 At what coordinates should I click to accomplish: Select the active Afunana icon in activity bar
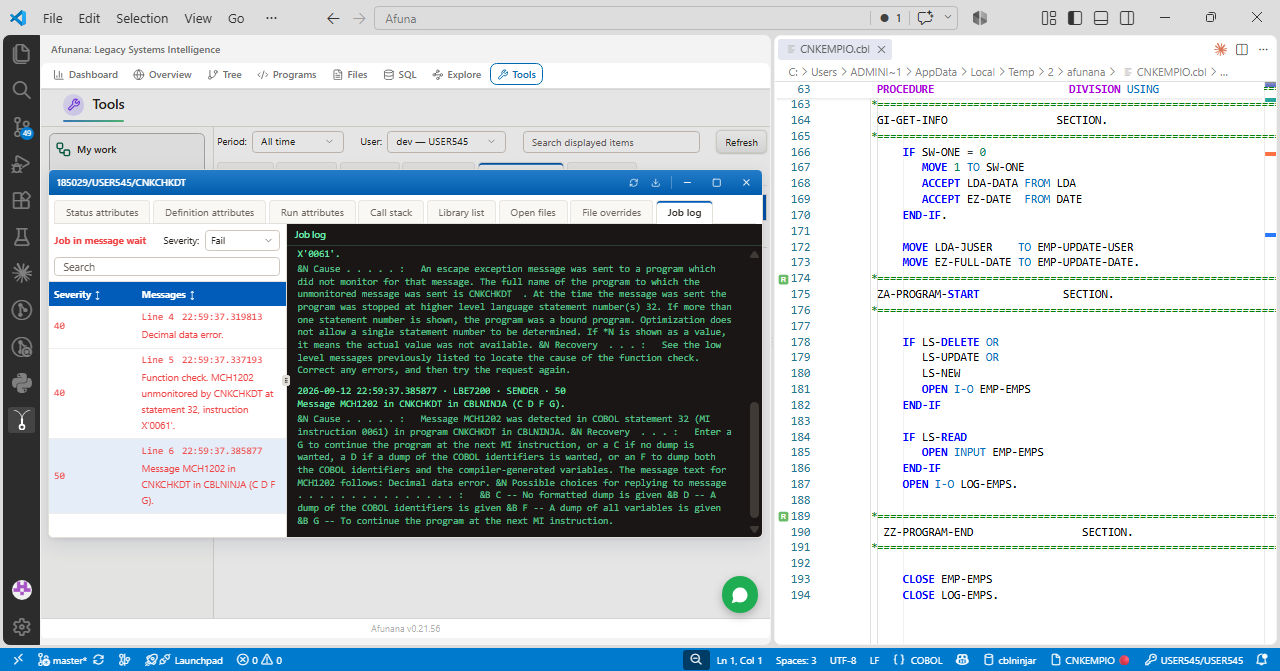[x=21, y=419]
